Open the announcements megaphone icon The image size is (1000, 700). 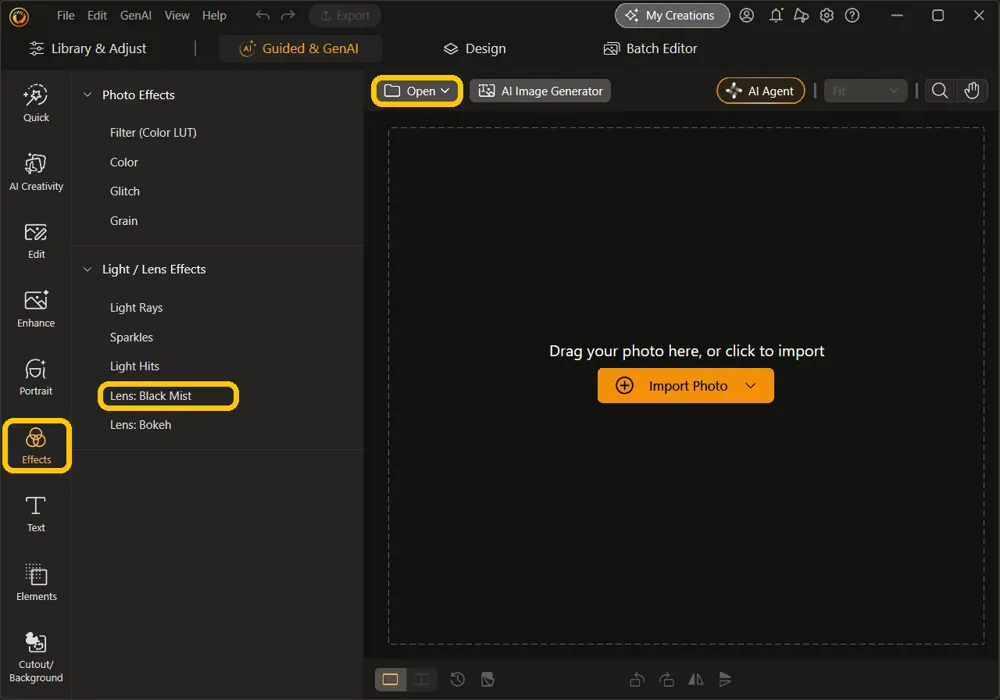(x=801, y=15)
